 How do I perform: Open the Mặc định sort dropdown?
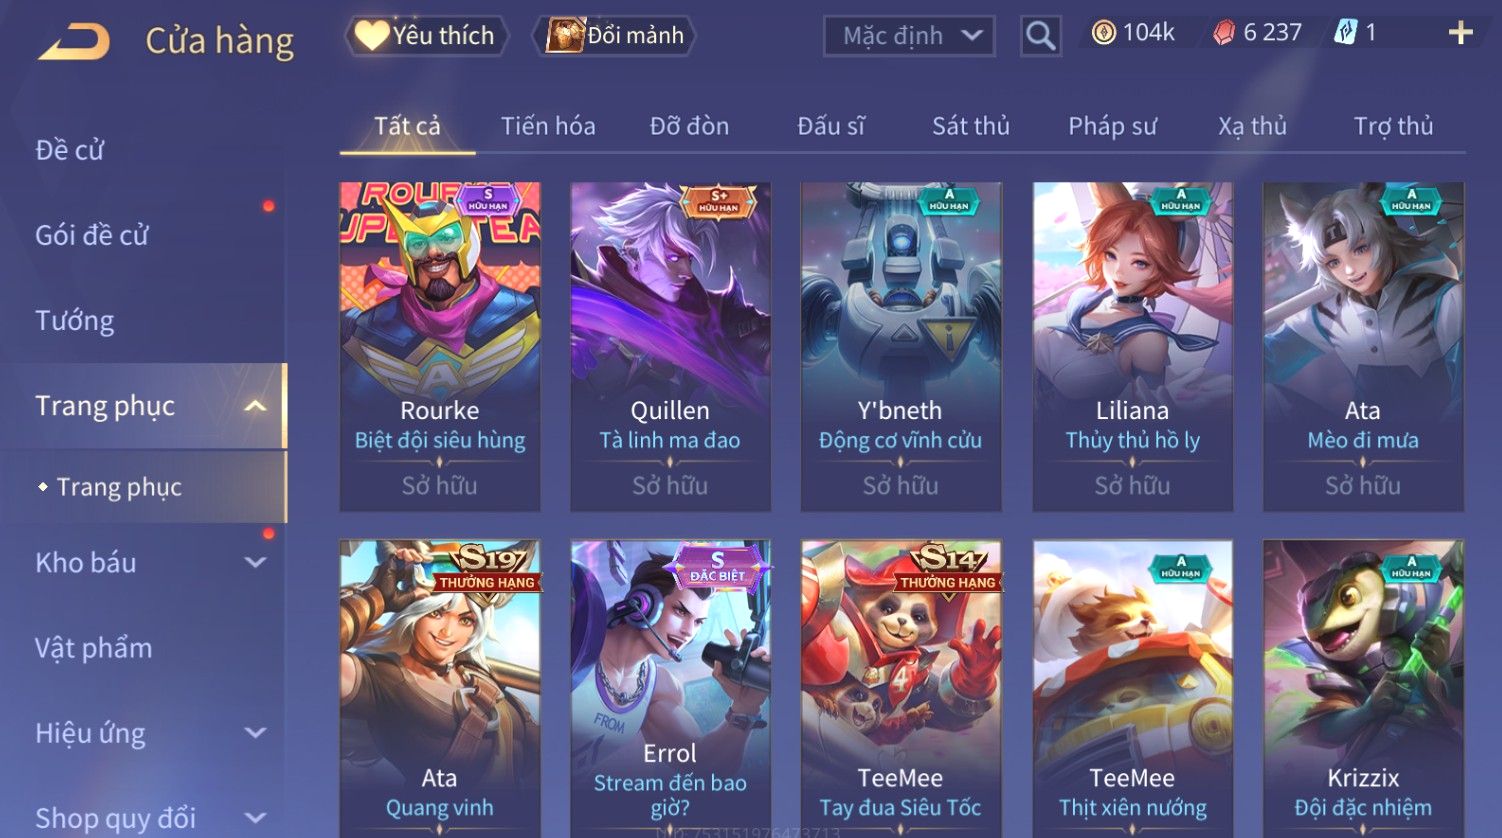909,36
